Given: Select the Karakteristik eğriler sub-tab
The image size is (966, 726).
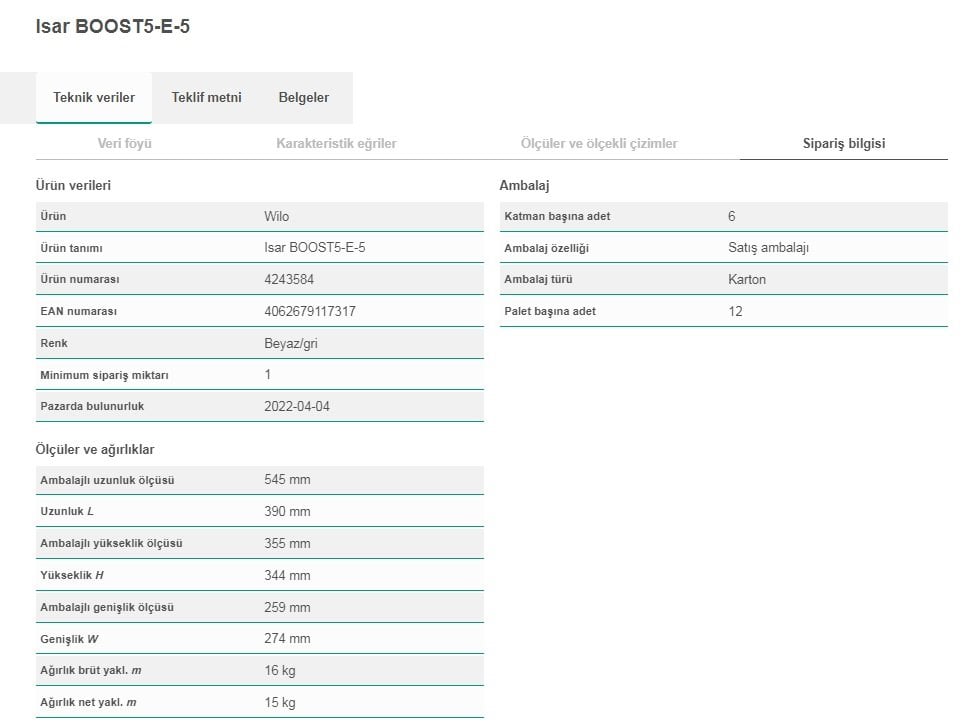Looking at the screenshot, I should click(x=336, y=144).
